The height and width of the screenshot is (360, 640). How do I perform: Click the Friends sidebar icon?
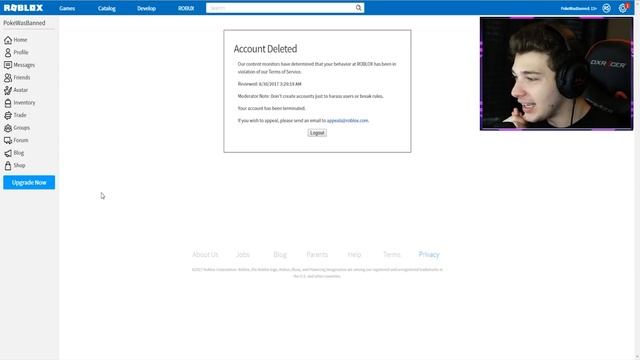(x=8, y=78)
